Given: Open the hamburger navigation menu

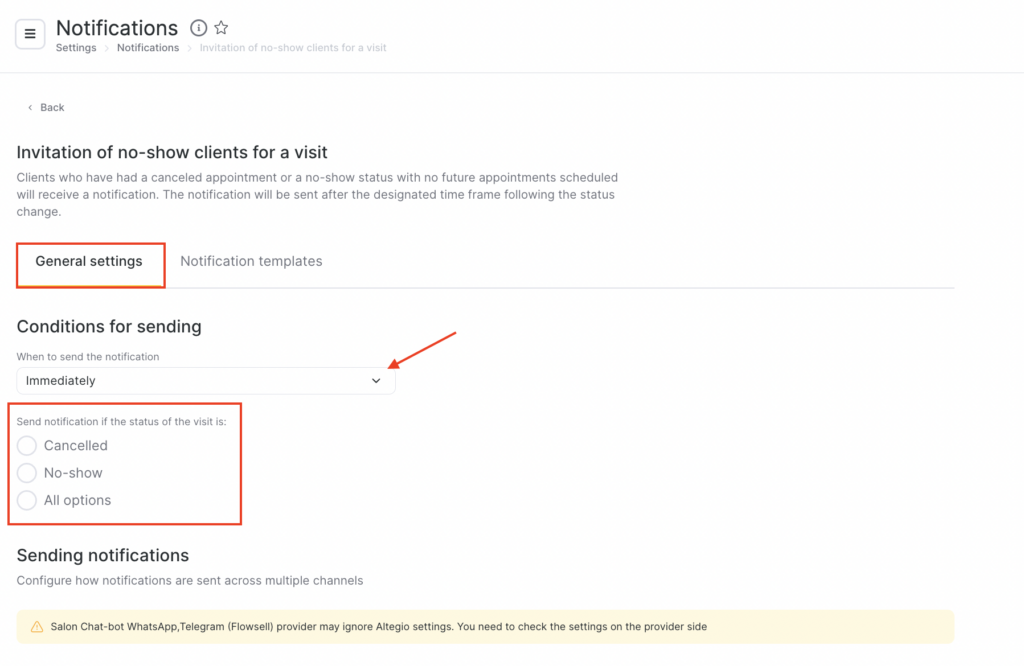Looking at the screenshot, I should click(x=30, y=34).
